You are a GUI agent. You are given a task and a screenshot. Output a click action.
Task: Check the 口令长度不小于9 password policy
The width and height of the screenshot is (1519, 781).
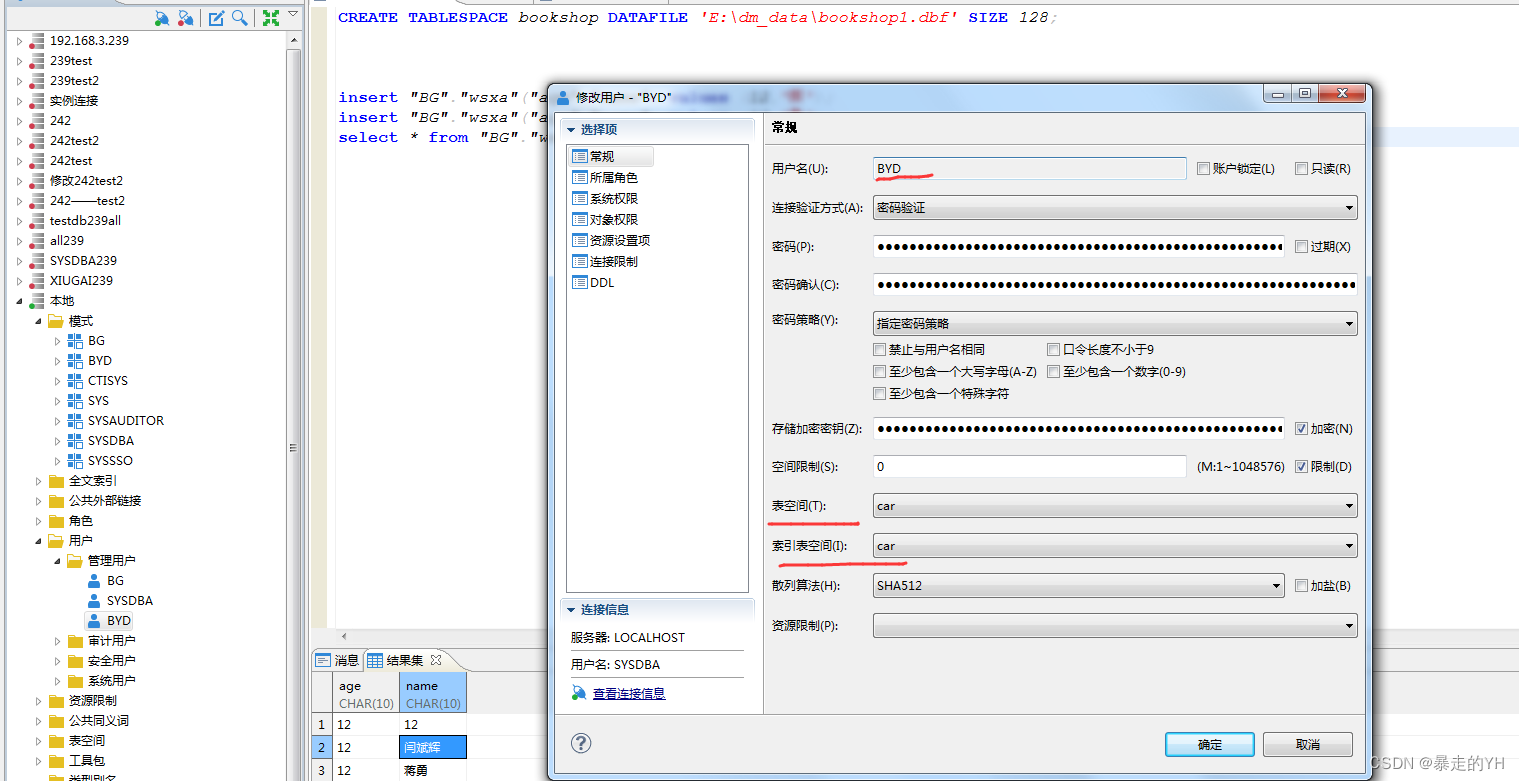[1054, 348]
